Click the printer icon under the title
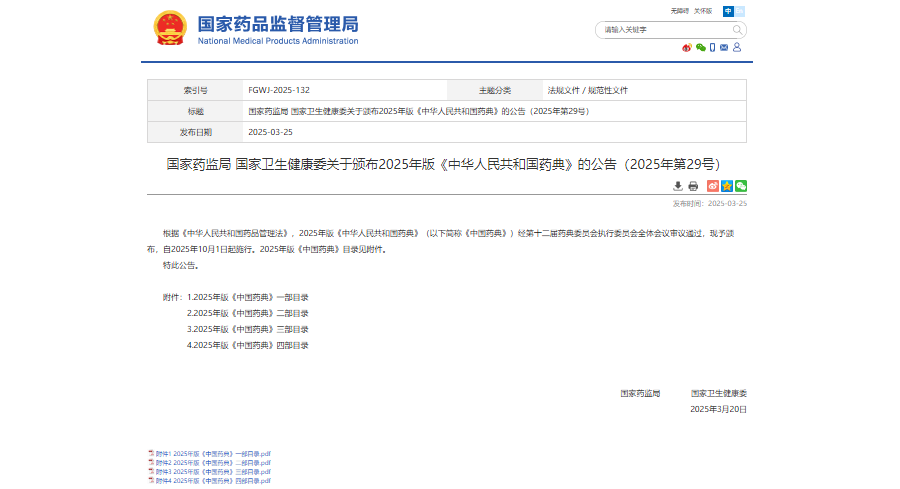 (693, 186)
